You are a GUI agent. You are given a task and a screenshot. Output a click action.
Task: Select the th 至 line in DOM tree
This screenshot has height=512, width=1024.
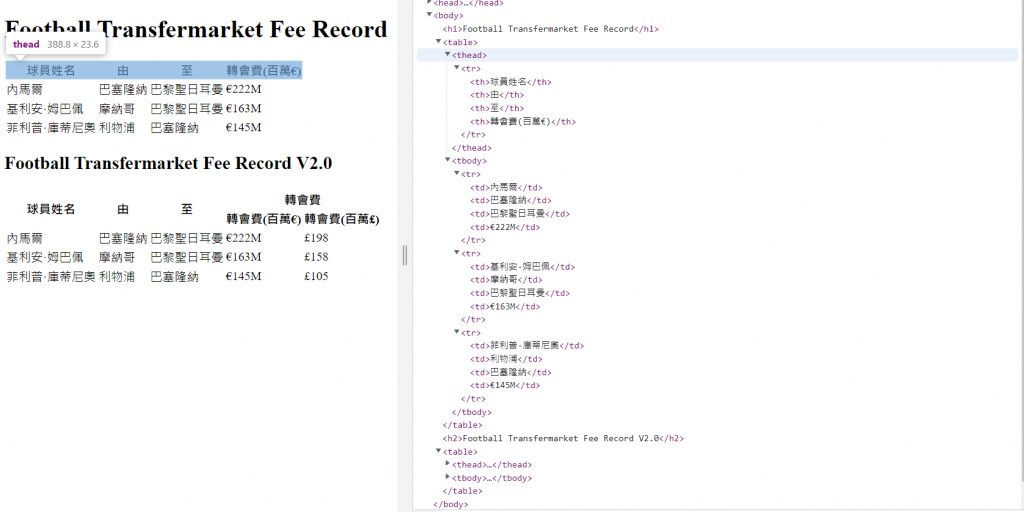point(497,108)
